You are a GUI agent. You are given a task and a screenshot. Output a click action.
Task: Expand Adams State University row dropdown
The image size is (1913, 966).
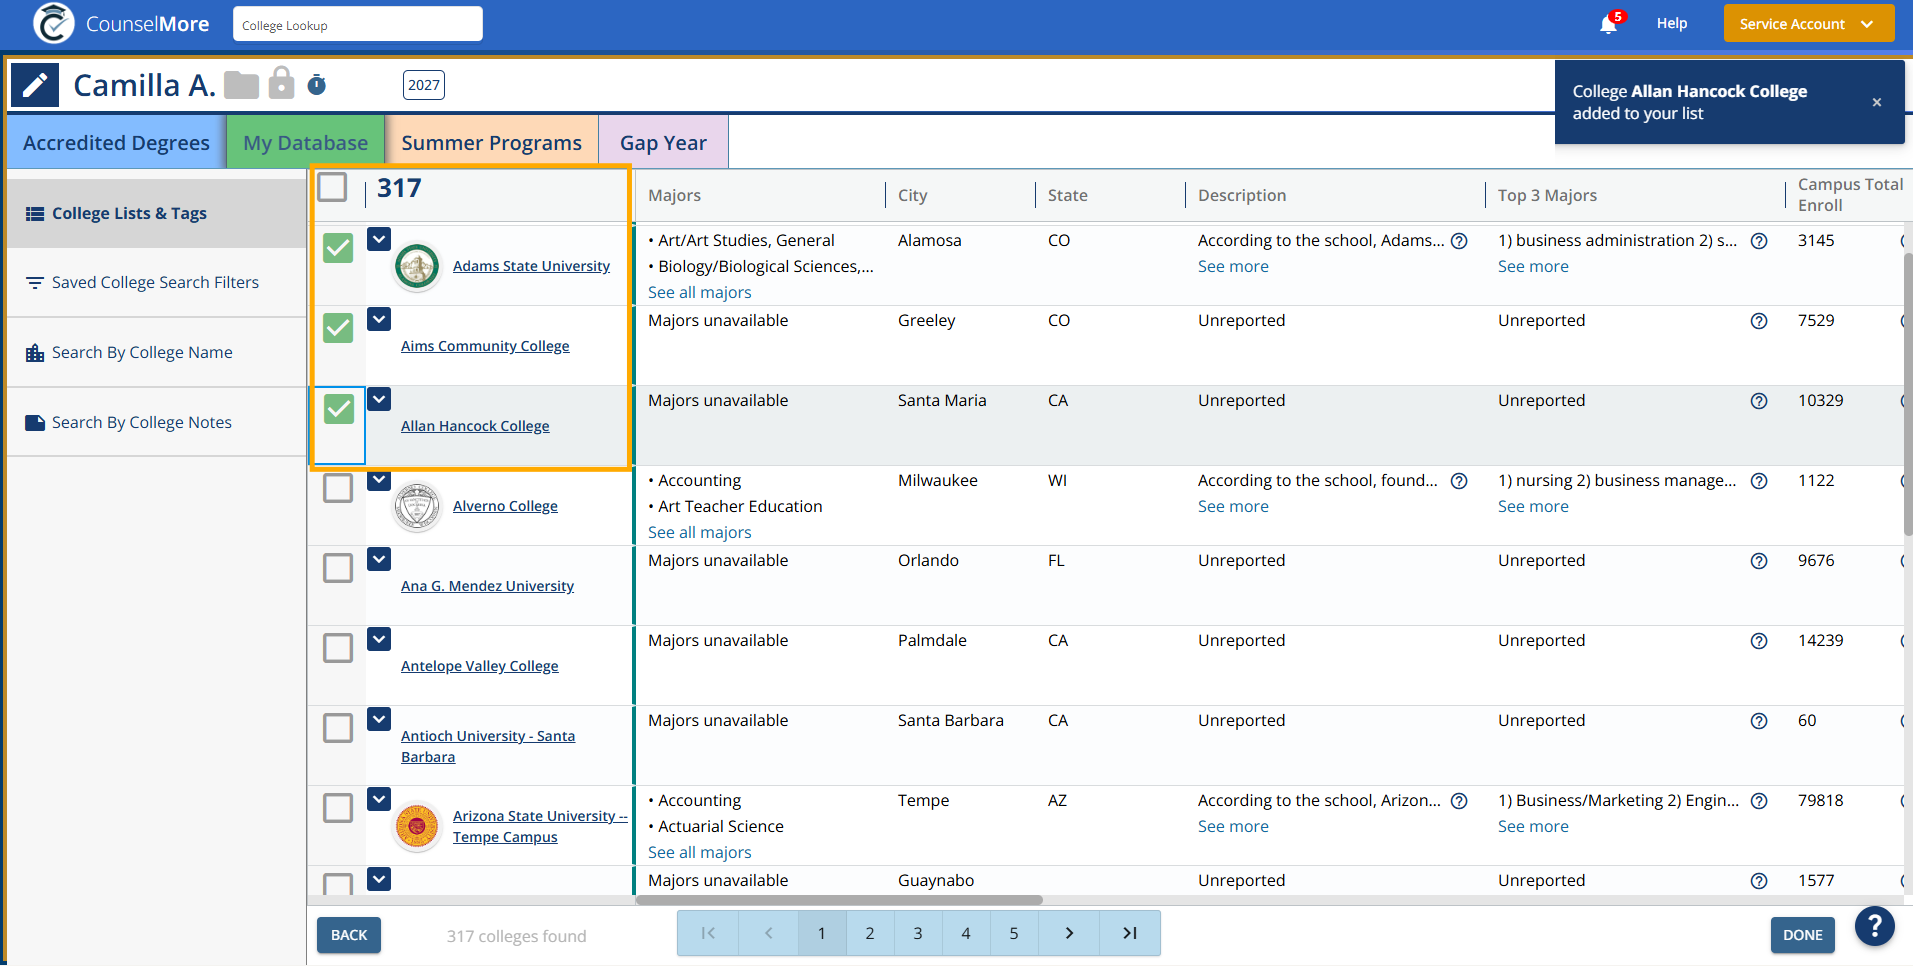coord(379,239)
